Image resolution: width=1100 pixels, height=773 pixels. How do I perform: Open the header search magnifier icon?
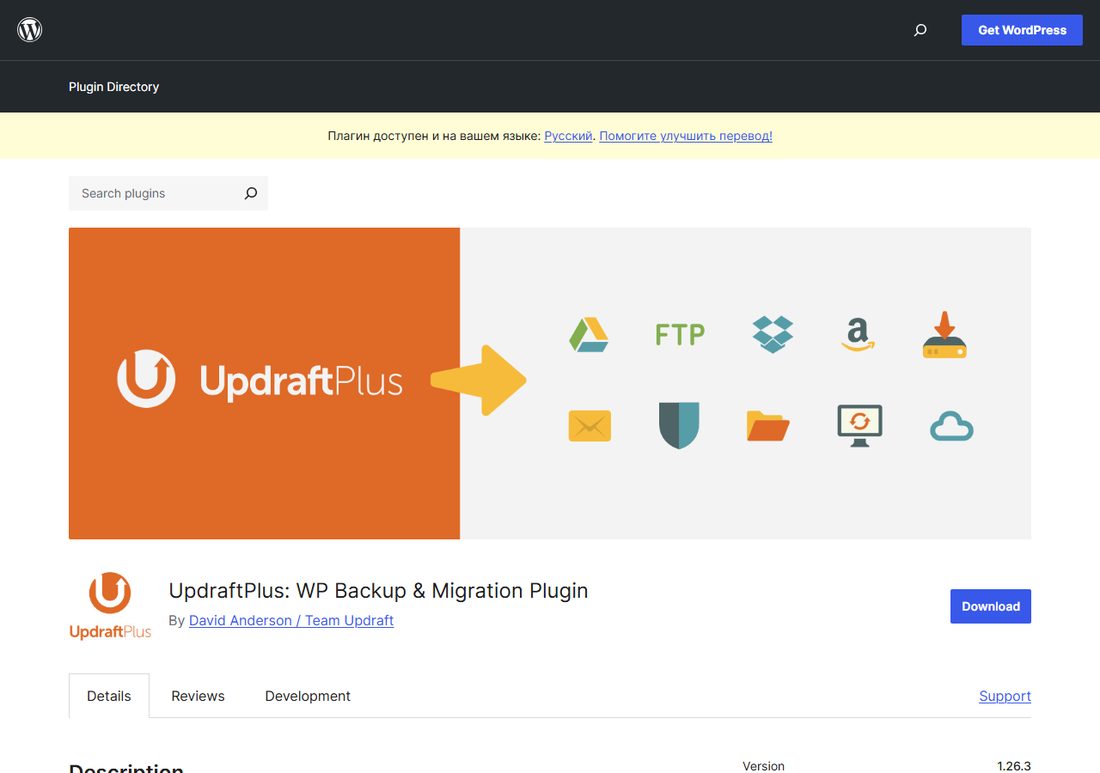click(x=920, y=30)
